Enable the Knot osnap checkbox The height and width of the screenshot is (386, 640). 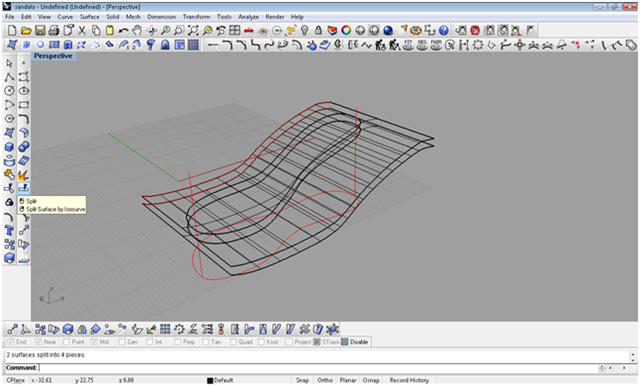point(261,342)
